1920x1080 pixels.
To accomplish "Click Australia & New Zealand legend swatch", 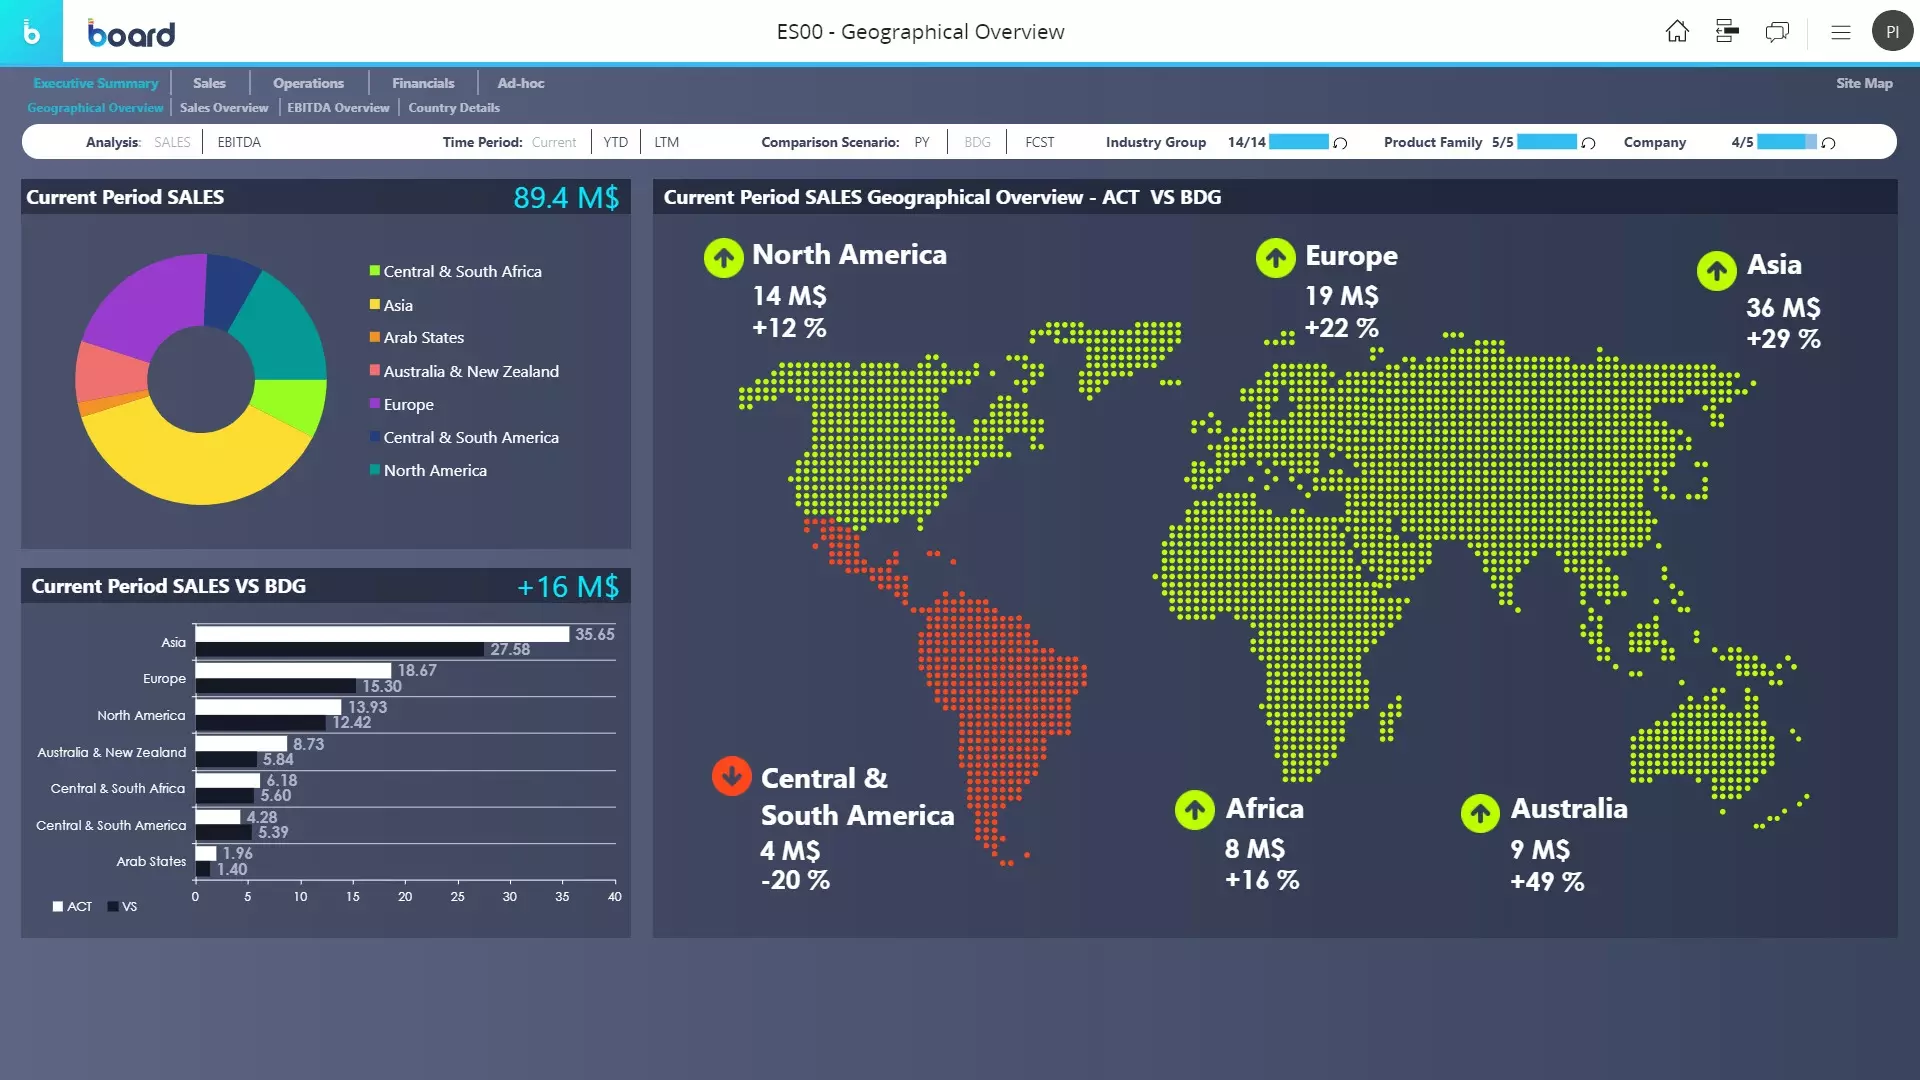I will tap(375, 370).
